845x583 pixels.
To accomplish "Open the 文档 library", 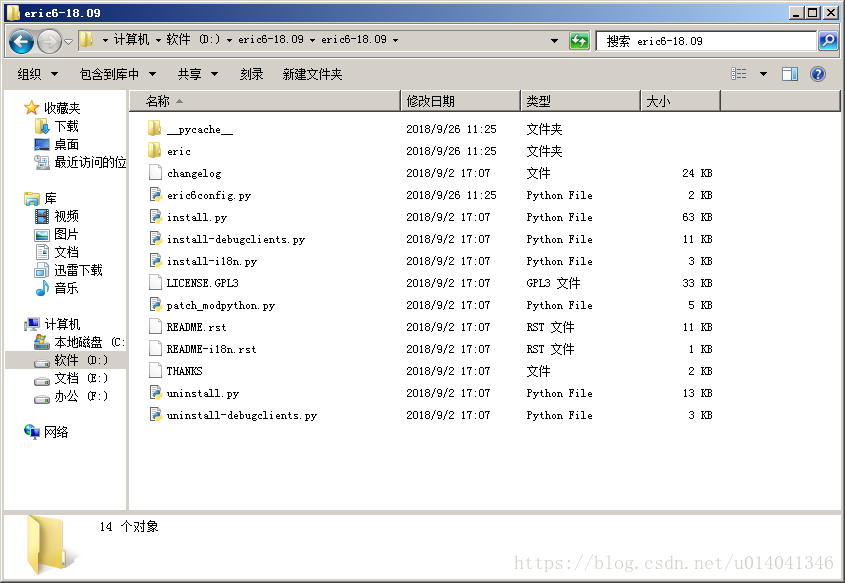I will point(57,252).
